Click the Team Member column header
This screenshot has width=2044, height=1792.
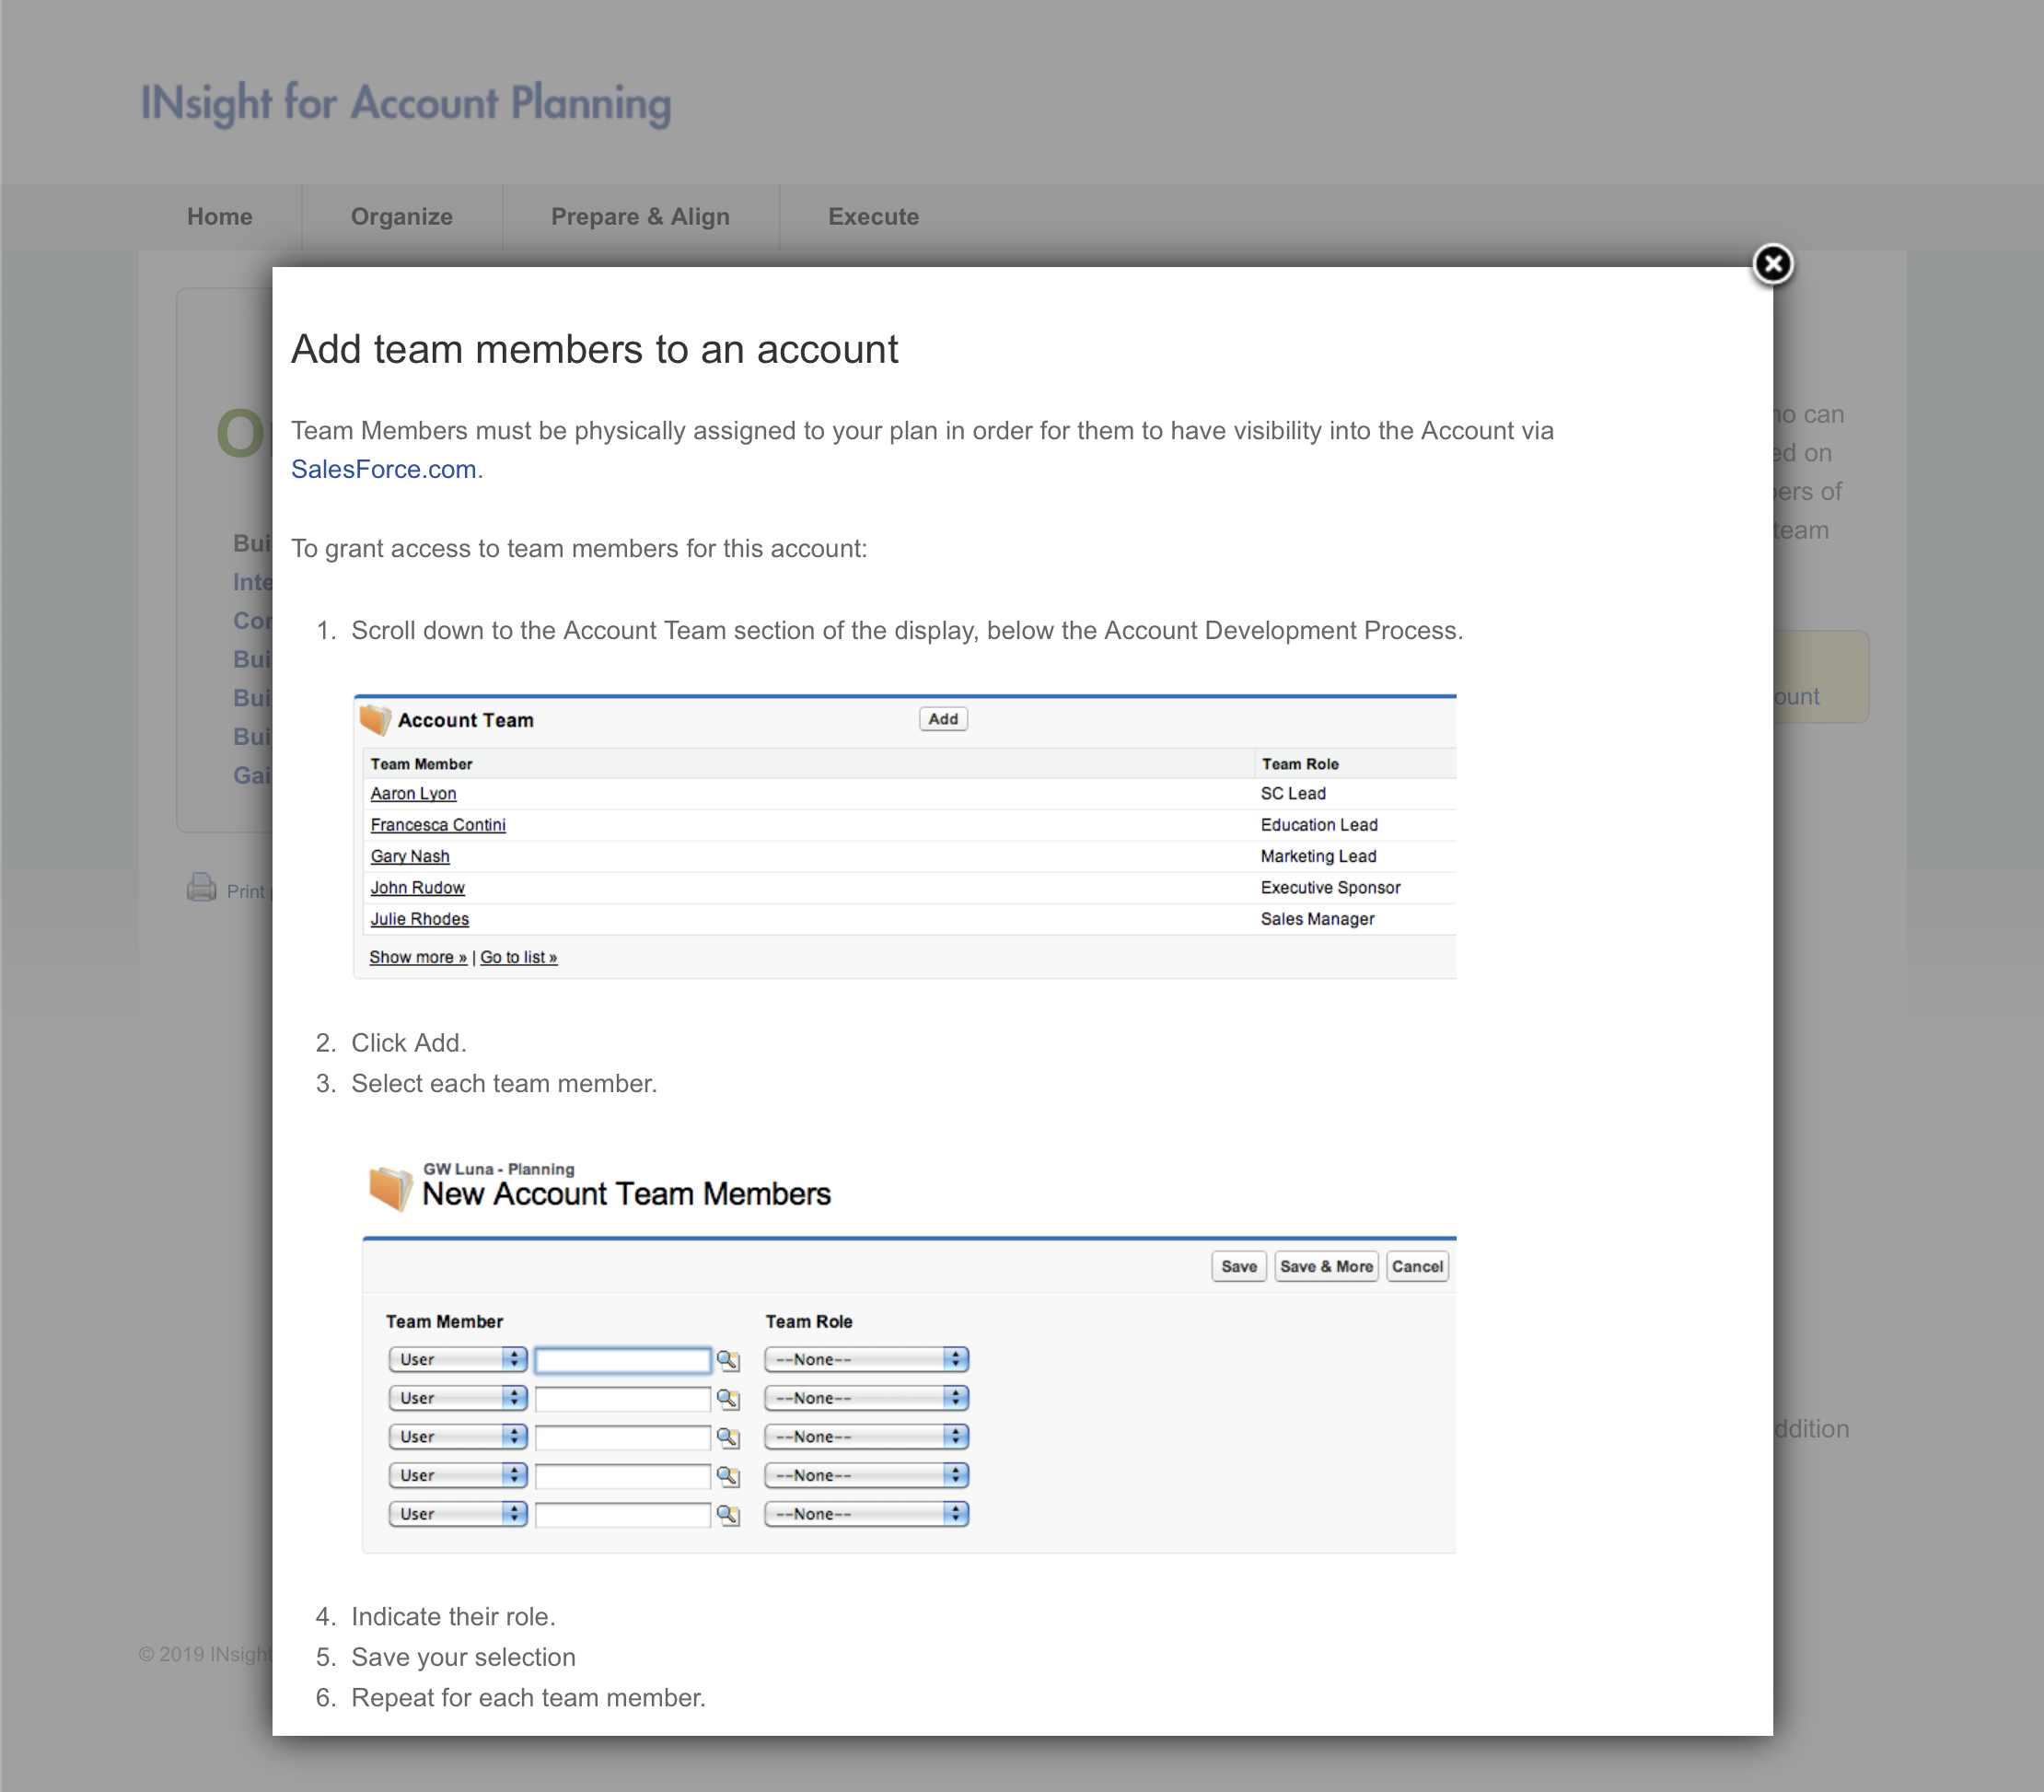click(421, 764)
